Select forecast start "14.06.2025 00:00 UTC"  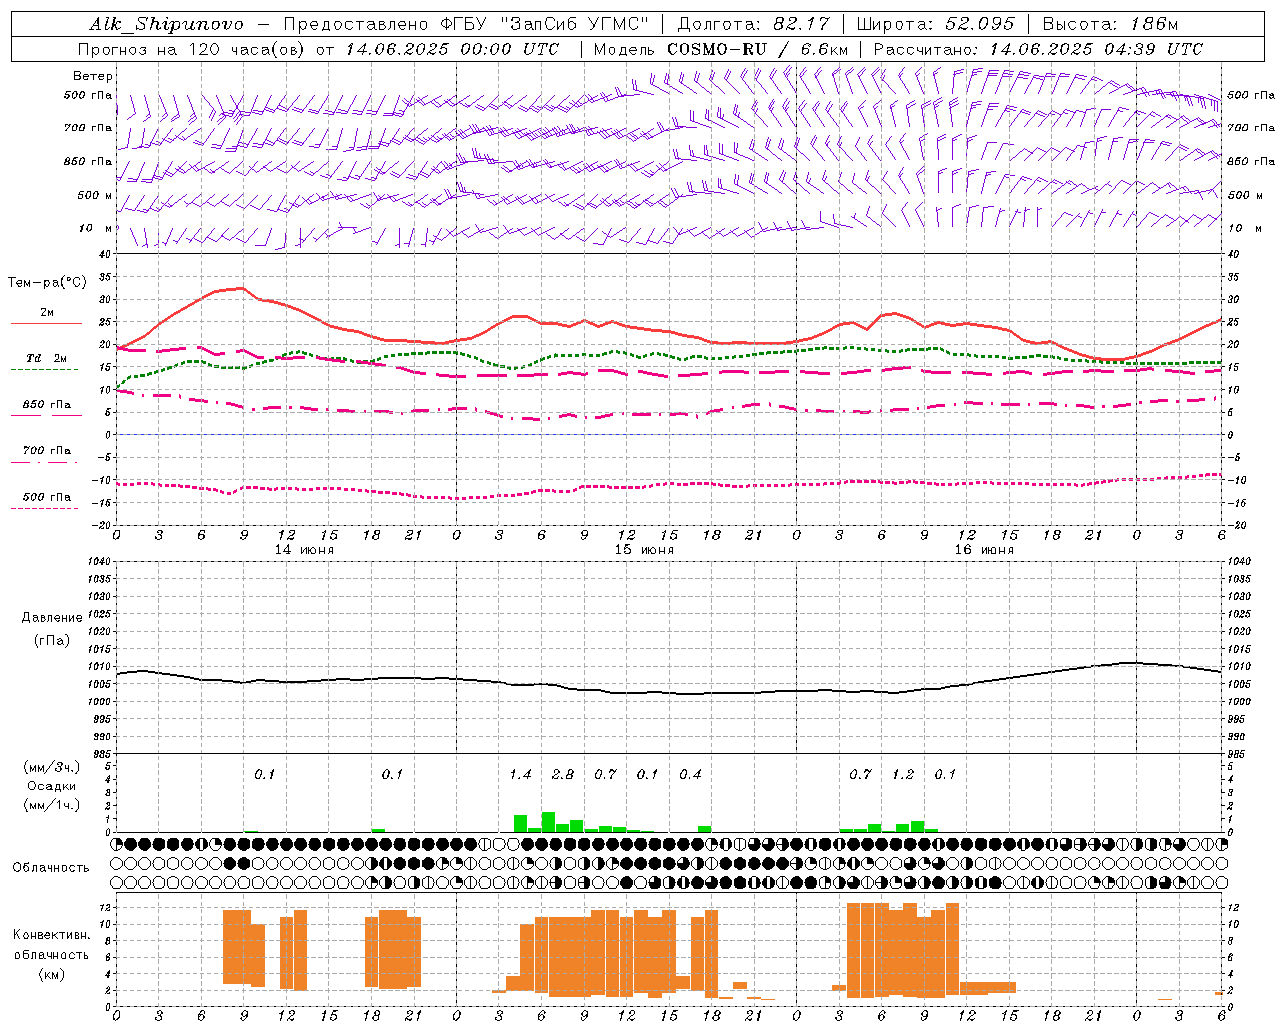(x=452, y=49)
